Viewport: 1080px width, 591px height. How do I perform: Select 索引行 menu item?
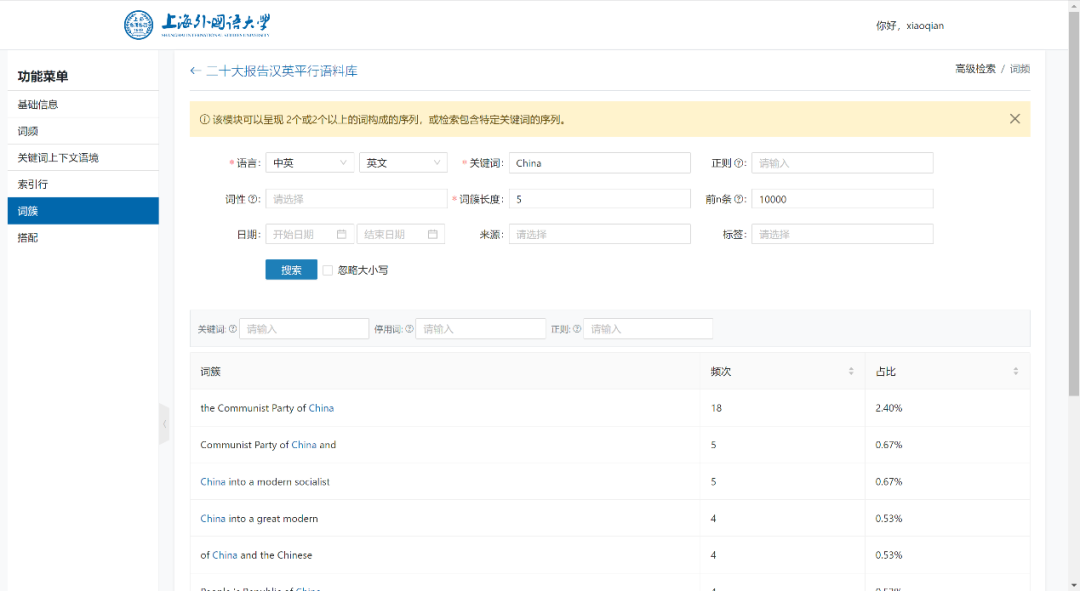tap(83, 184)
